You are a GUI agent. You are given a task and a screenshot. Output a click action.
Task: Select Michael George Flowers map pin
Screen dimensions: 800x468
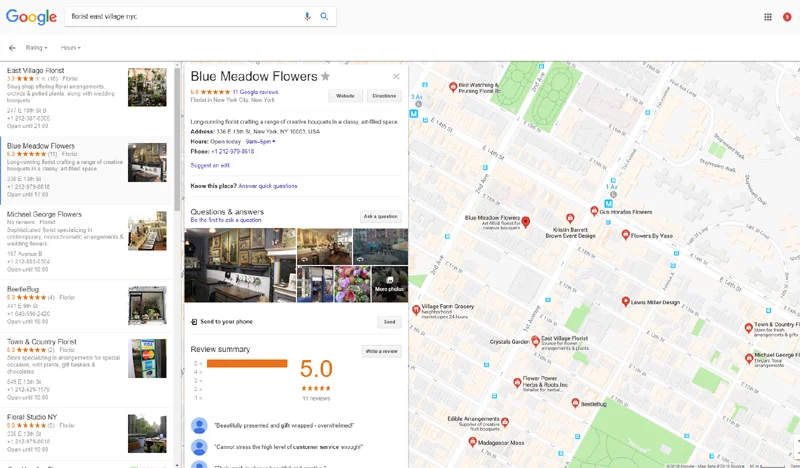click(x=748, y=358)
